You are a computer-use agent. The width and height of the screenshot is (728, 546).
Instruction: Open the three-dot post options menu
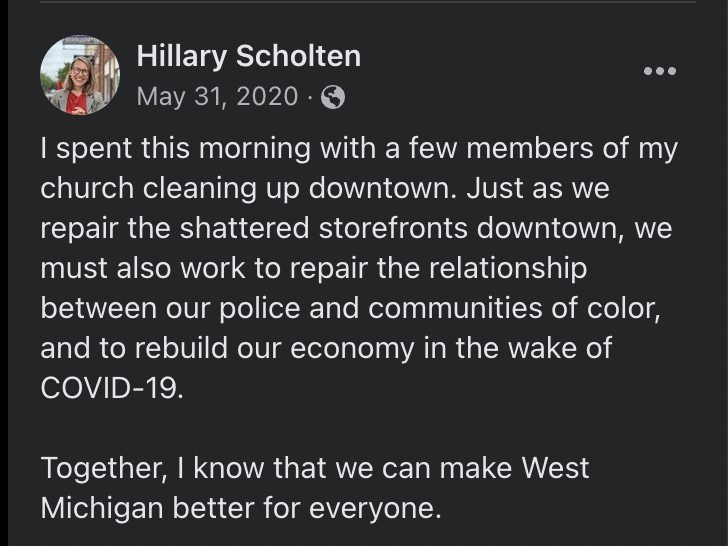tap(659, 71)
